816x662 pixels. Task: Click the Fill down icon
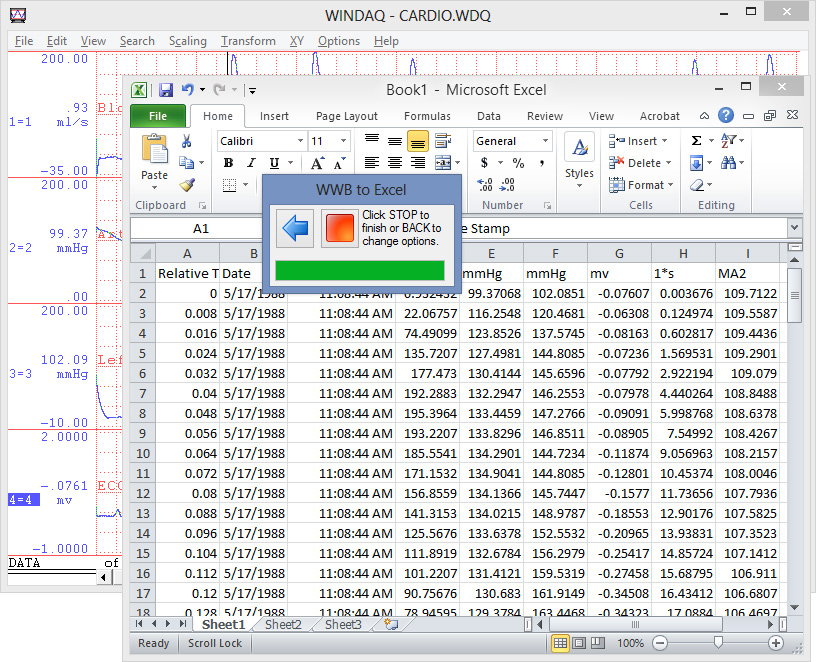(x=696, y=163)
